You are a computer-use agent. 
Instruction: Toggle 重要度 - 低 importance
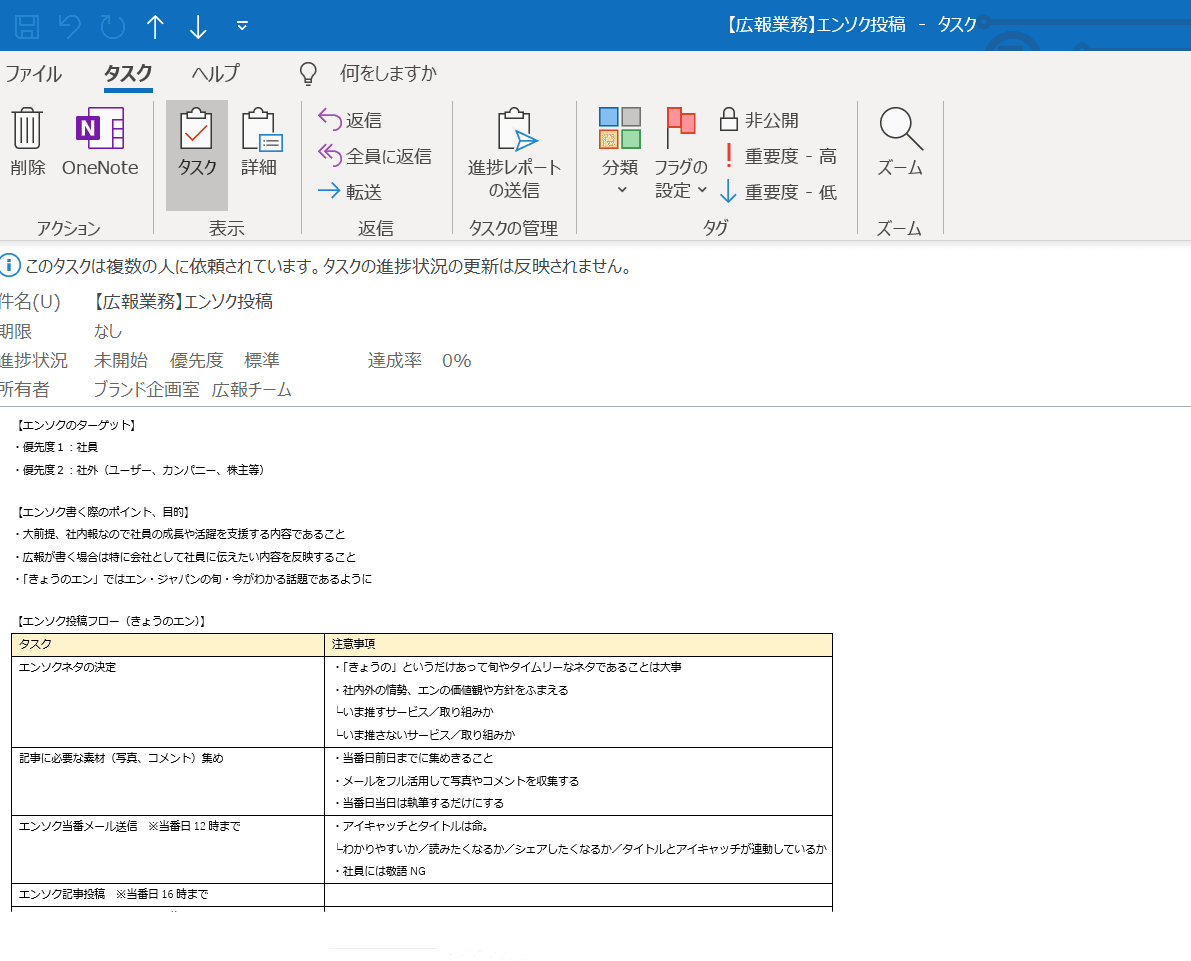[x=778, y=192]
